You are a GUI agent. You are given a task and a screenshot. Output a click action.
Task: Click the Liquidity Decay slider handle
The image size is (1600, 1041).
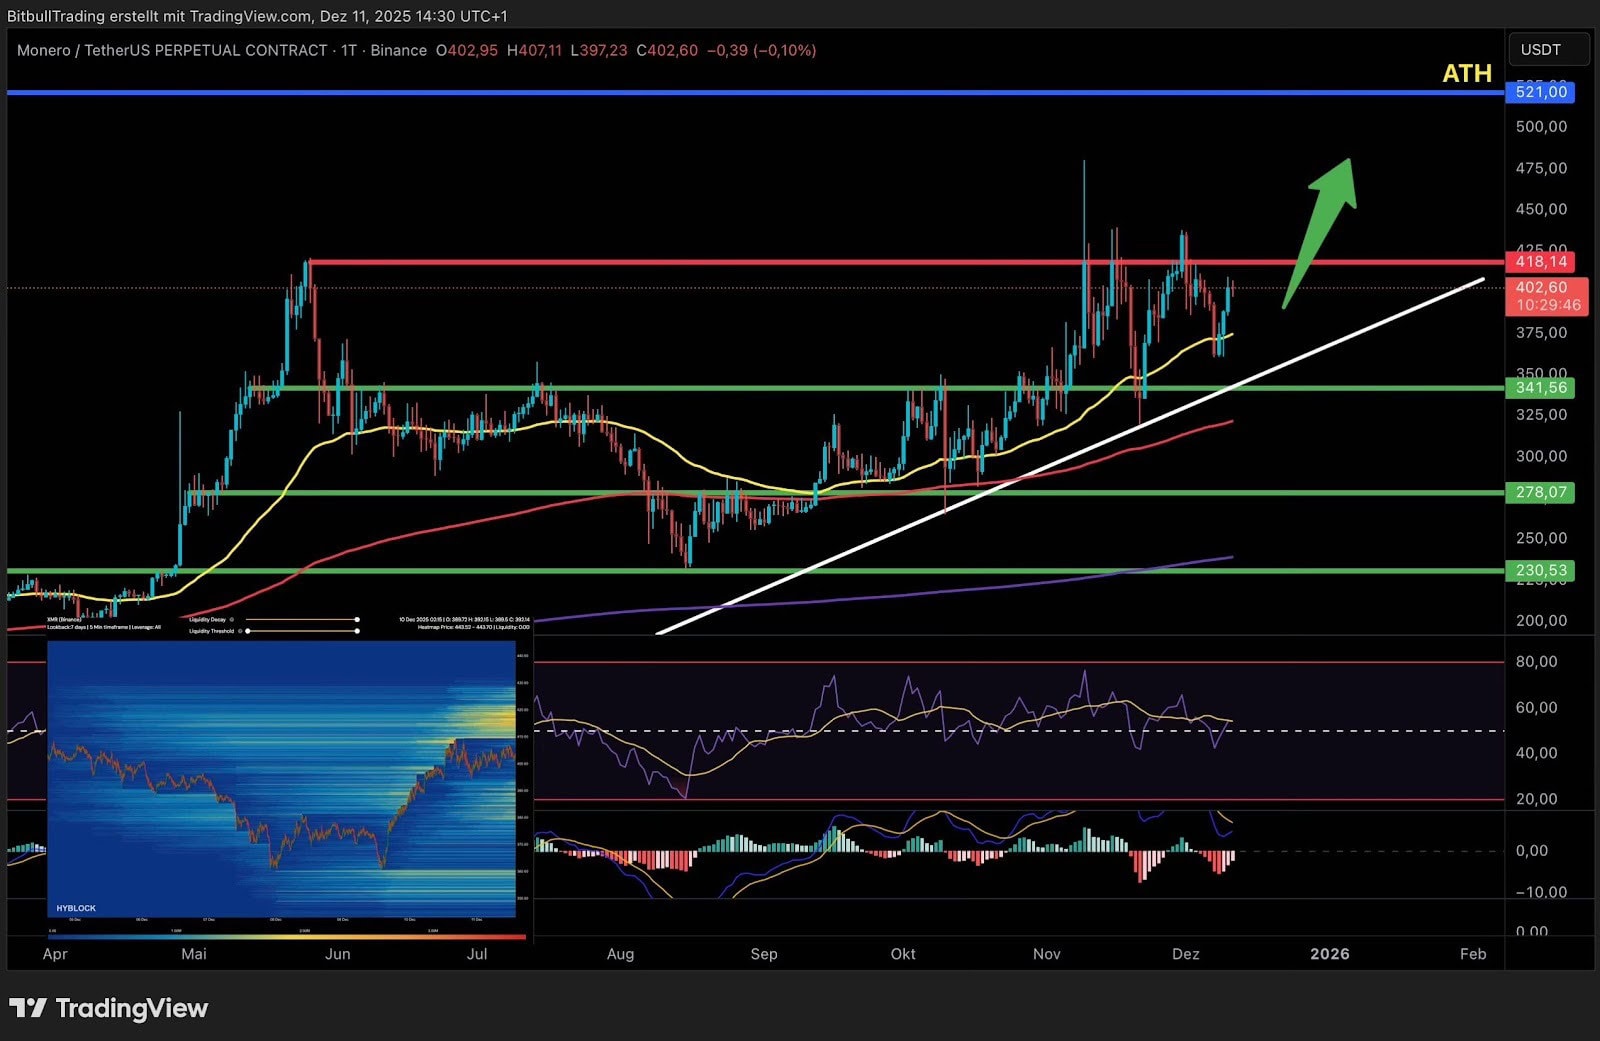[x=357, y=620]
